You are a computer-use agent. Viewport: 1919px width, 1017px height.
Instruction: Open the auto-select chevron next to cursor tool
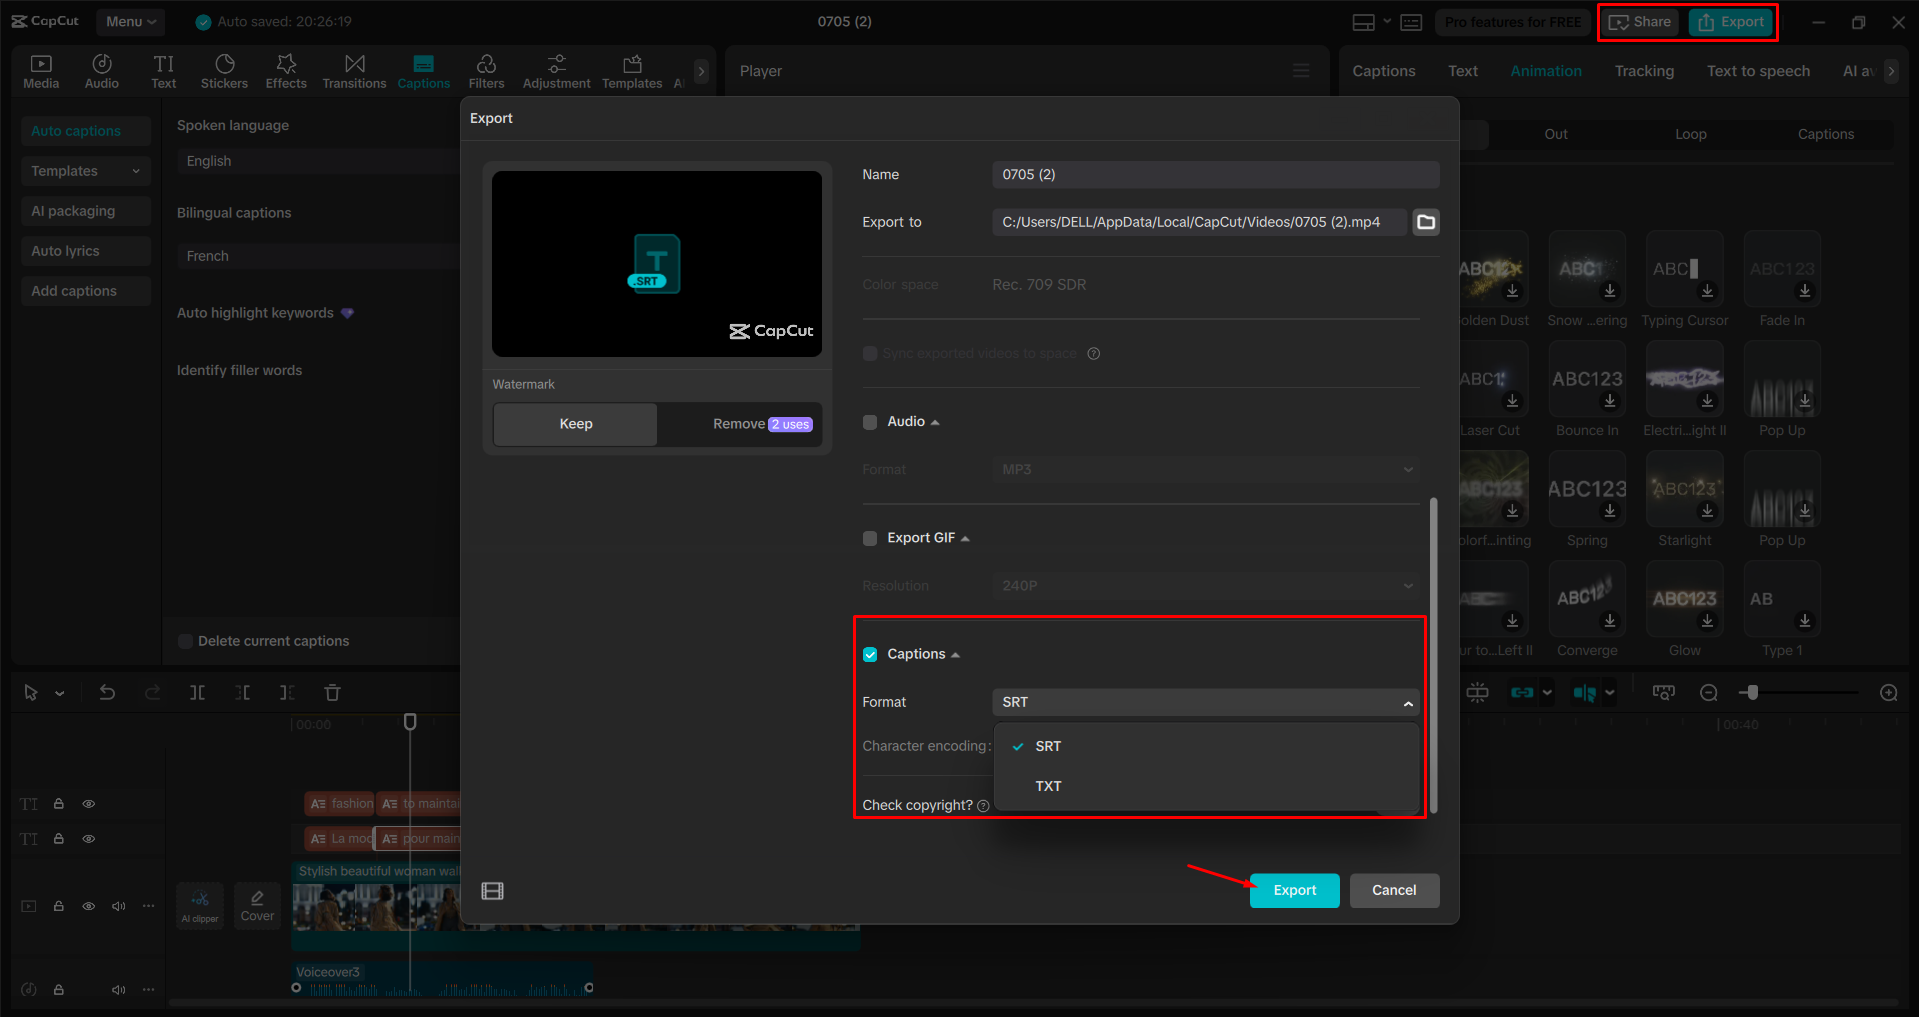[x=59, y=692]
